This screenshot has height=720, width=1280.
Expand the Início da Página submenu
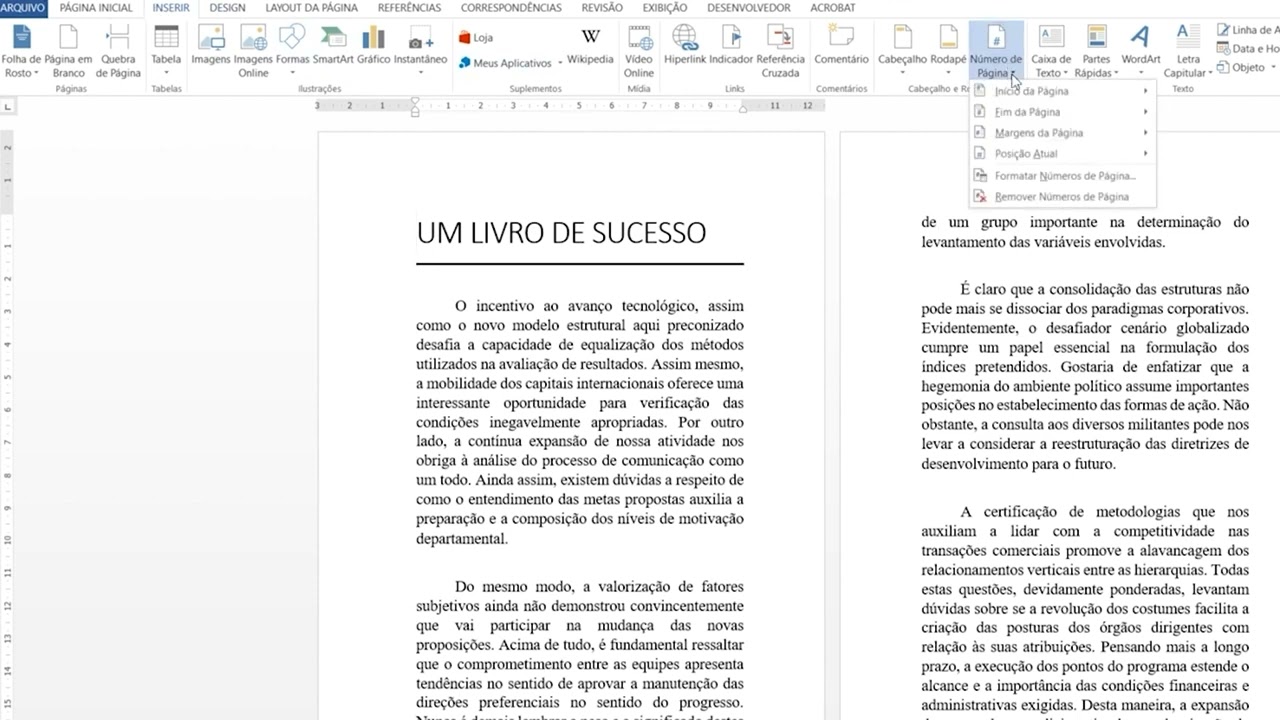(1063, 91)
